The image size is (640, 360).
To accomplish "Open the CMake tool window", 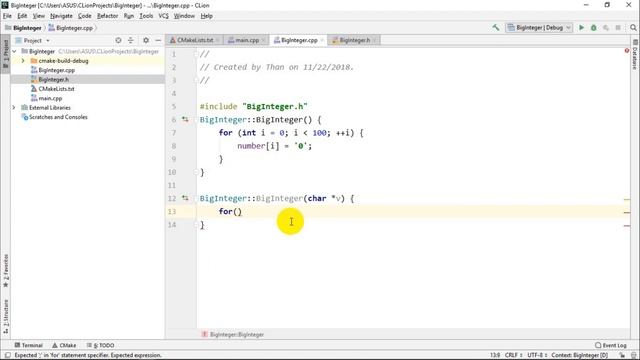I will [64, 345].
